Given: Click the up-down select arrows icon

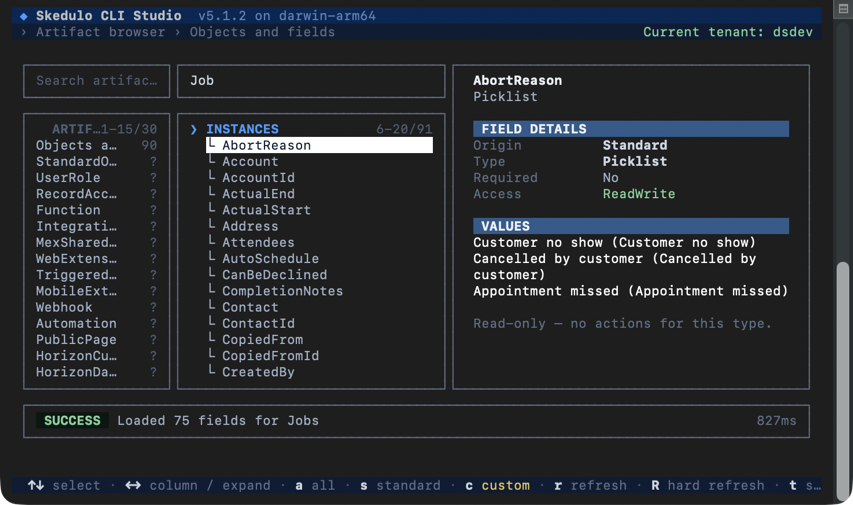Looking at the screenshot, I should pyautogui.click(x=36, y=485).
